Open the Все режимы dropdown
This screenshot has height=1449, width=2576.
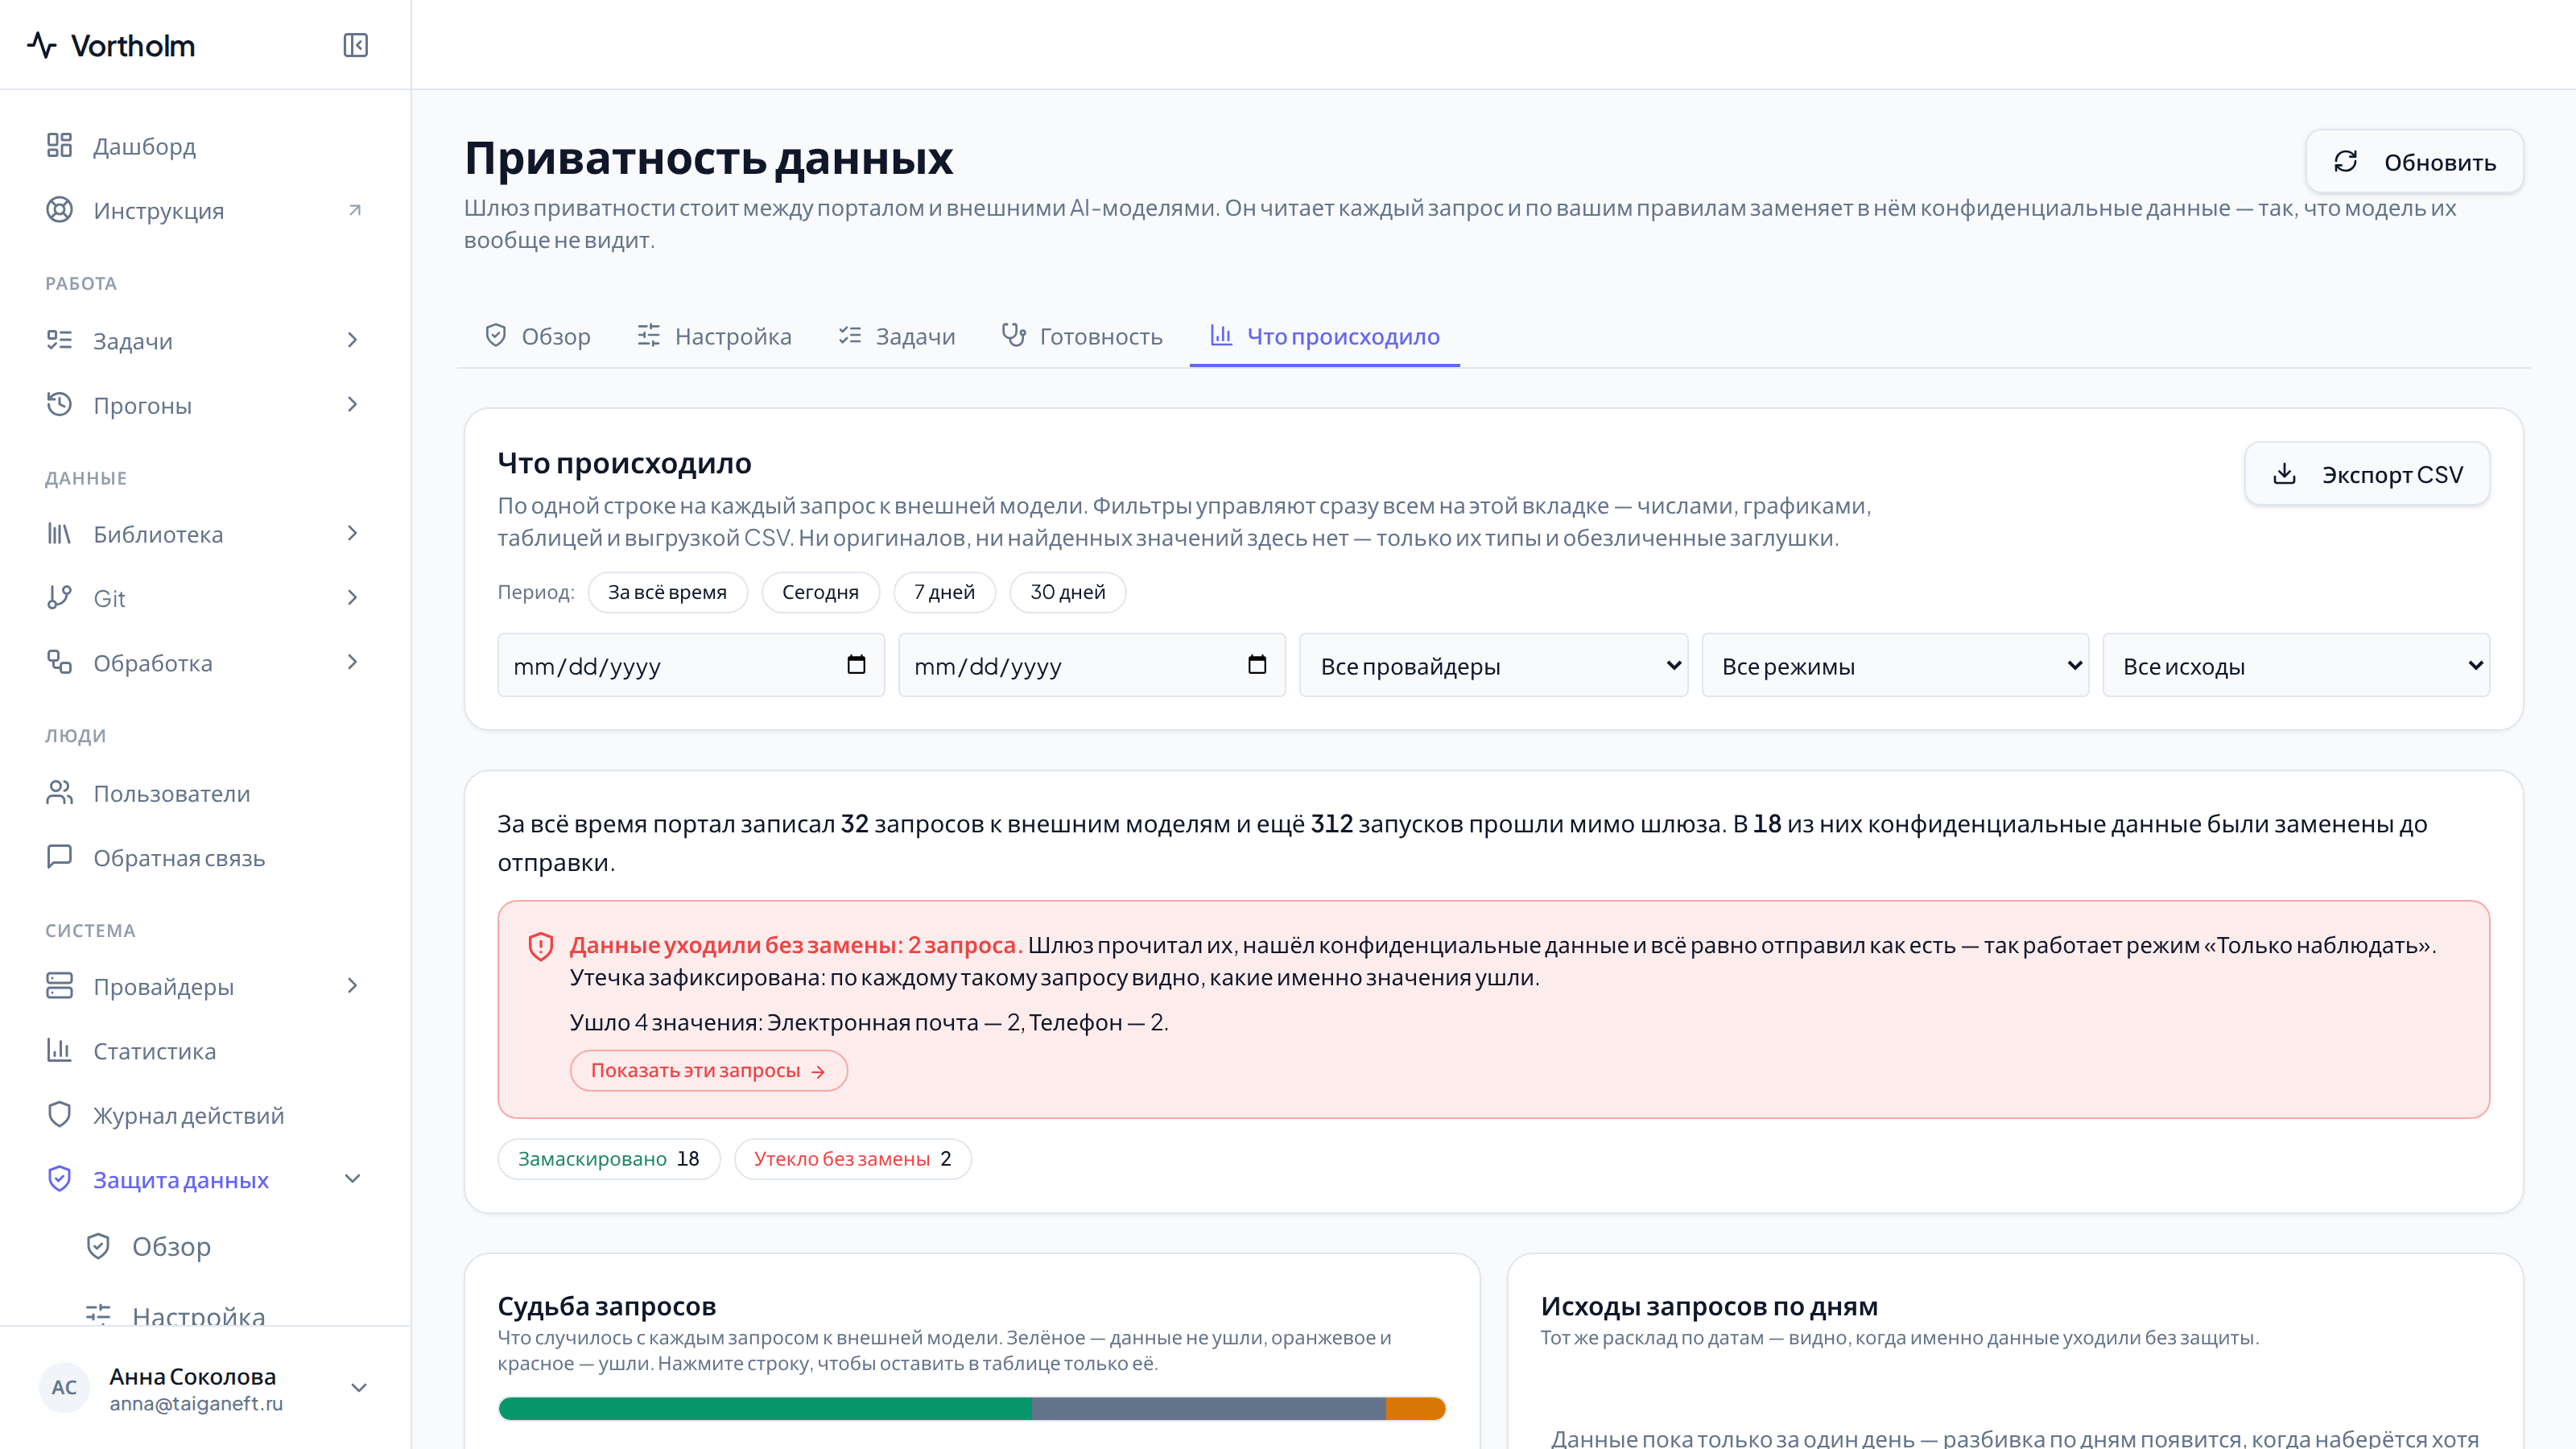click(1895, 665)
